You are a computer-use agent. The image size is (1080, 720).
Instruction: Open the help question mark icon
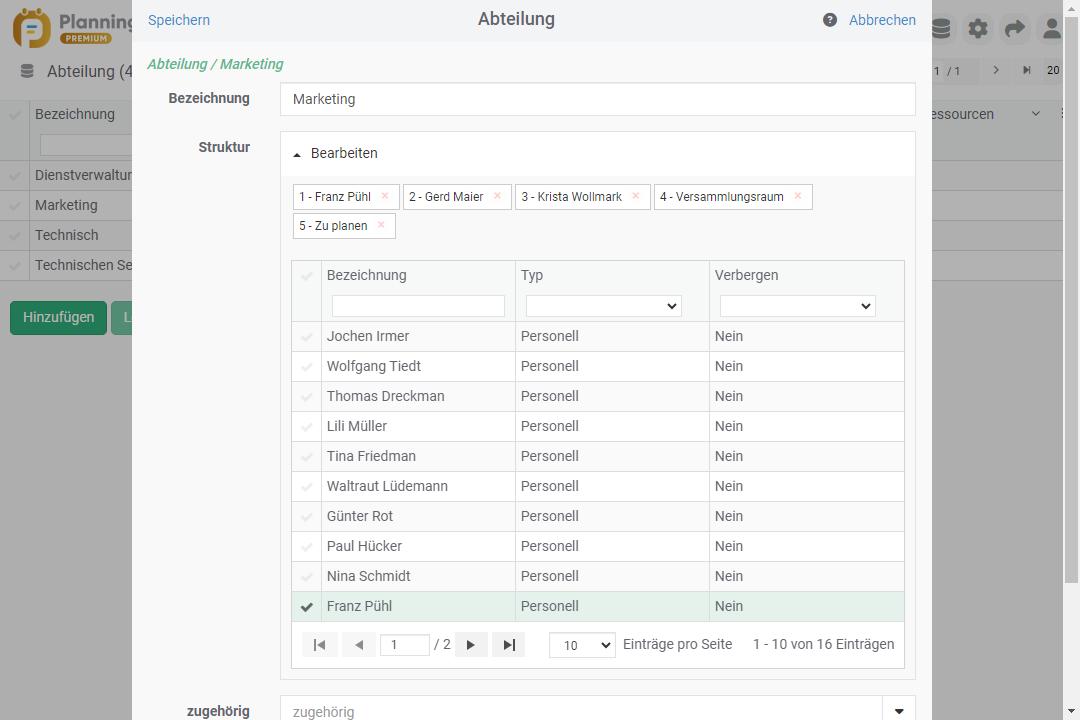tap(830, 20)
